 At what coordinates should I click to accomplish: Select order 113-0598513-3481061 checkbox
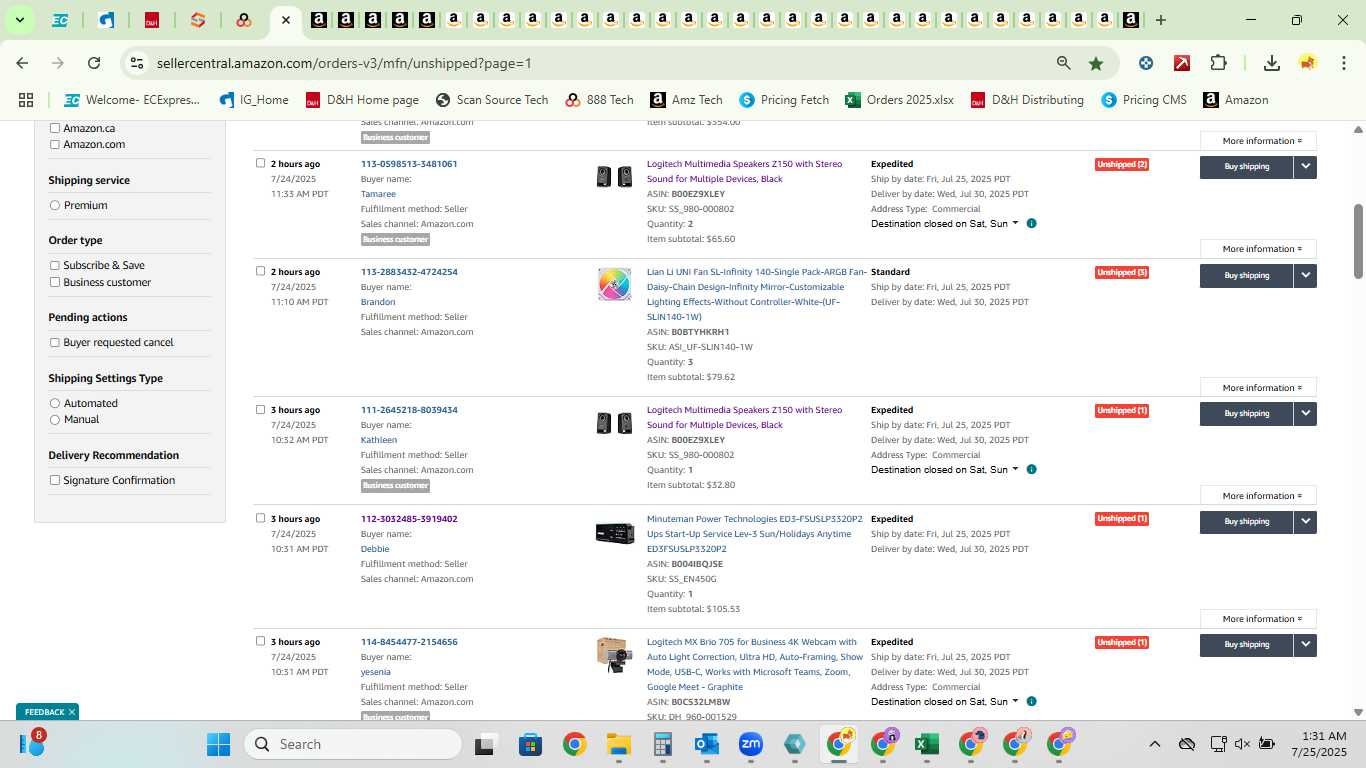(x=260, y=163)
